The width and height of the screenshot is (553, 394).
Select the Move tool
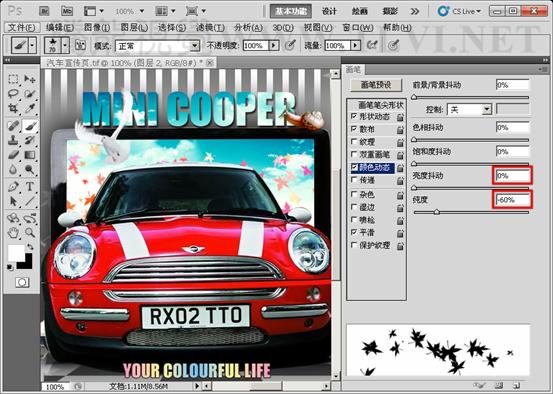[x=30, y=79]
